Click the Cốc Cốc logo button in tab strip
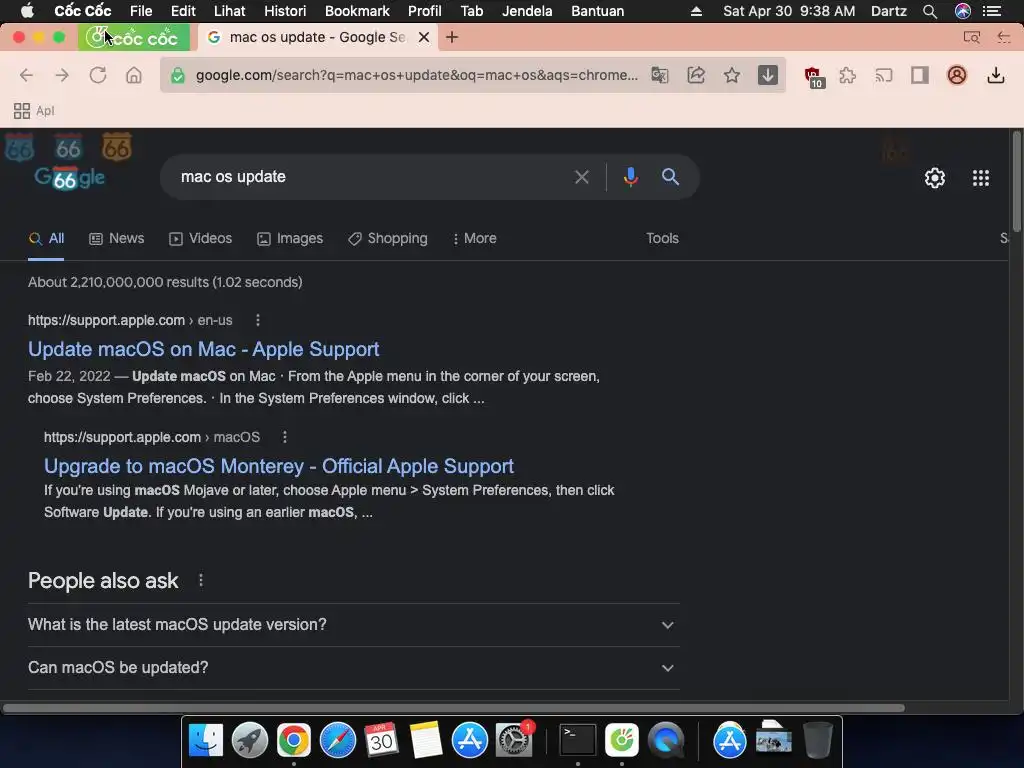The image size is (1024, 768). (x=134, y=38)
